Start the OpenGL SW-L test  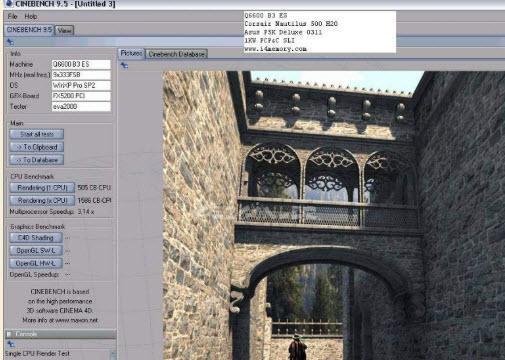(x=36, y=250)
